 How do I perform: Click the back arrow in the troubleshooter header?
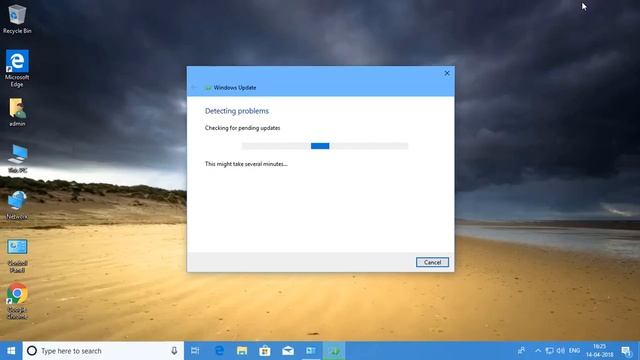coord(194,87)
